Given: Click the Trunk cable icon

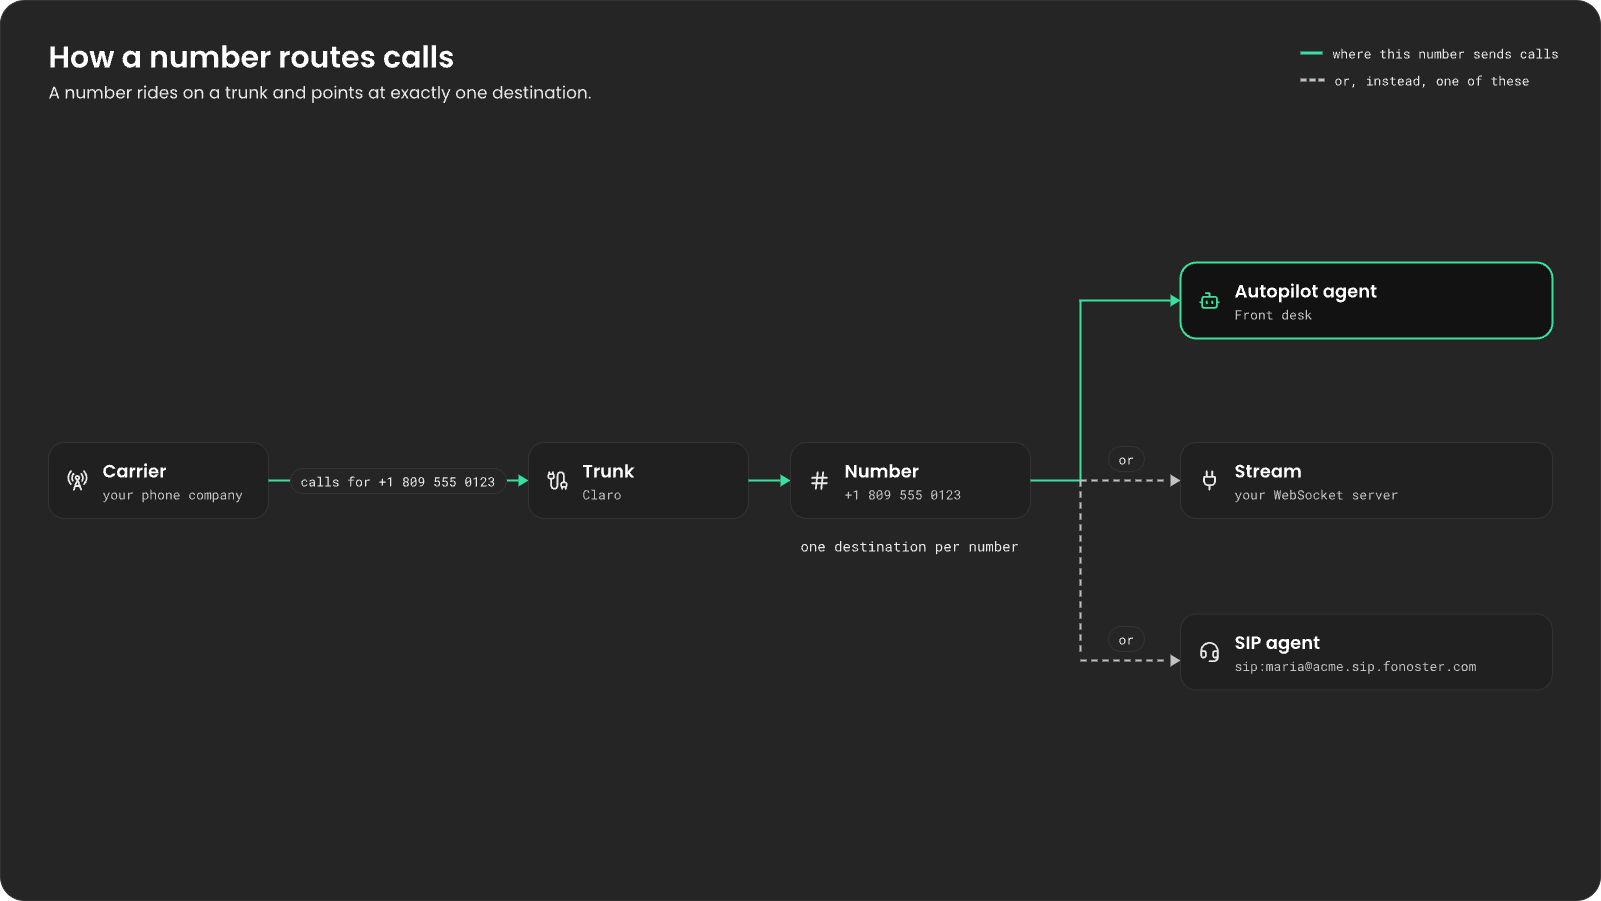Looking at the screenshot, I should pos(557,480).
